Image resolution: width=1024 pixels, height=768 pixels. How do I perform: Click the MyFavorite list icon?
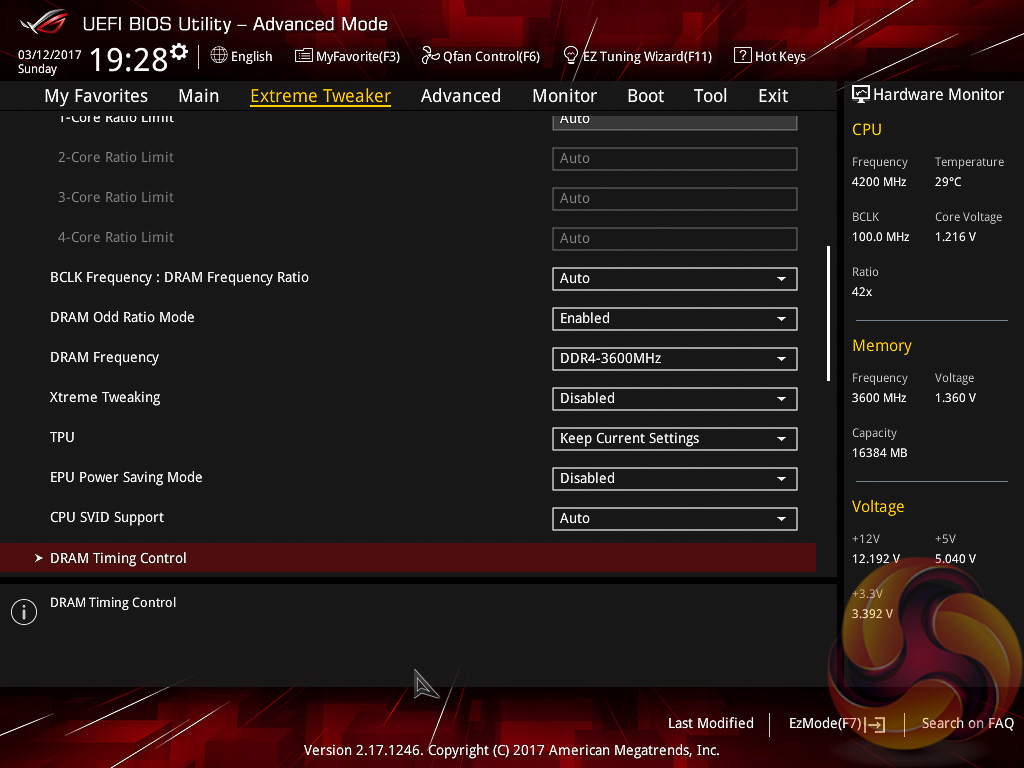point(303,56)
